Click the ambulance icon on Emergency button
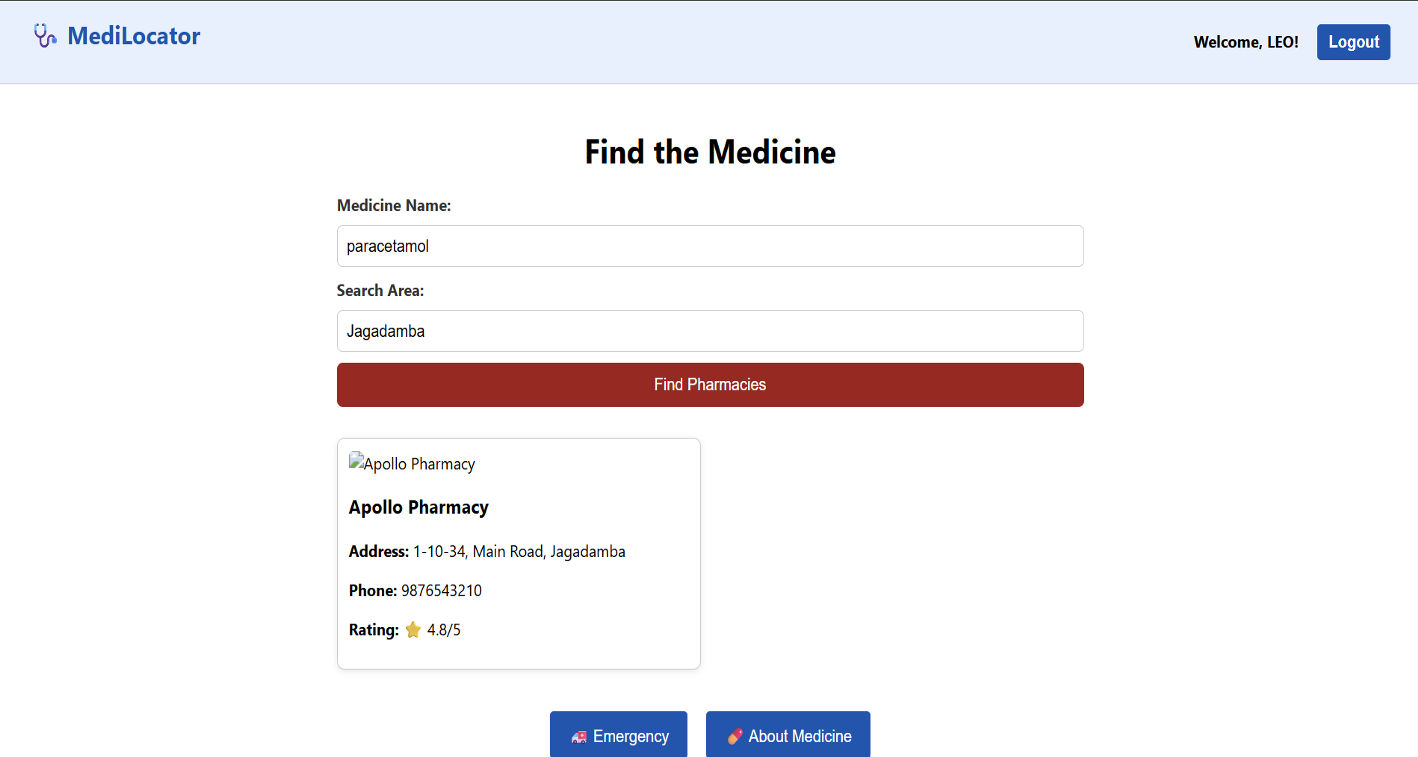The image size is (1418, 757). [579, 737]
